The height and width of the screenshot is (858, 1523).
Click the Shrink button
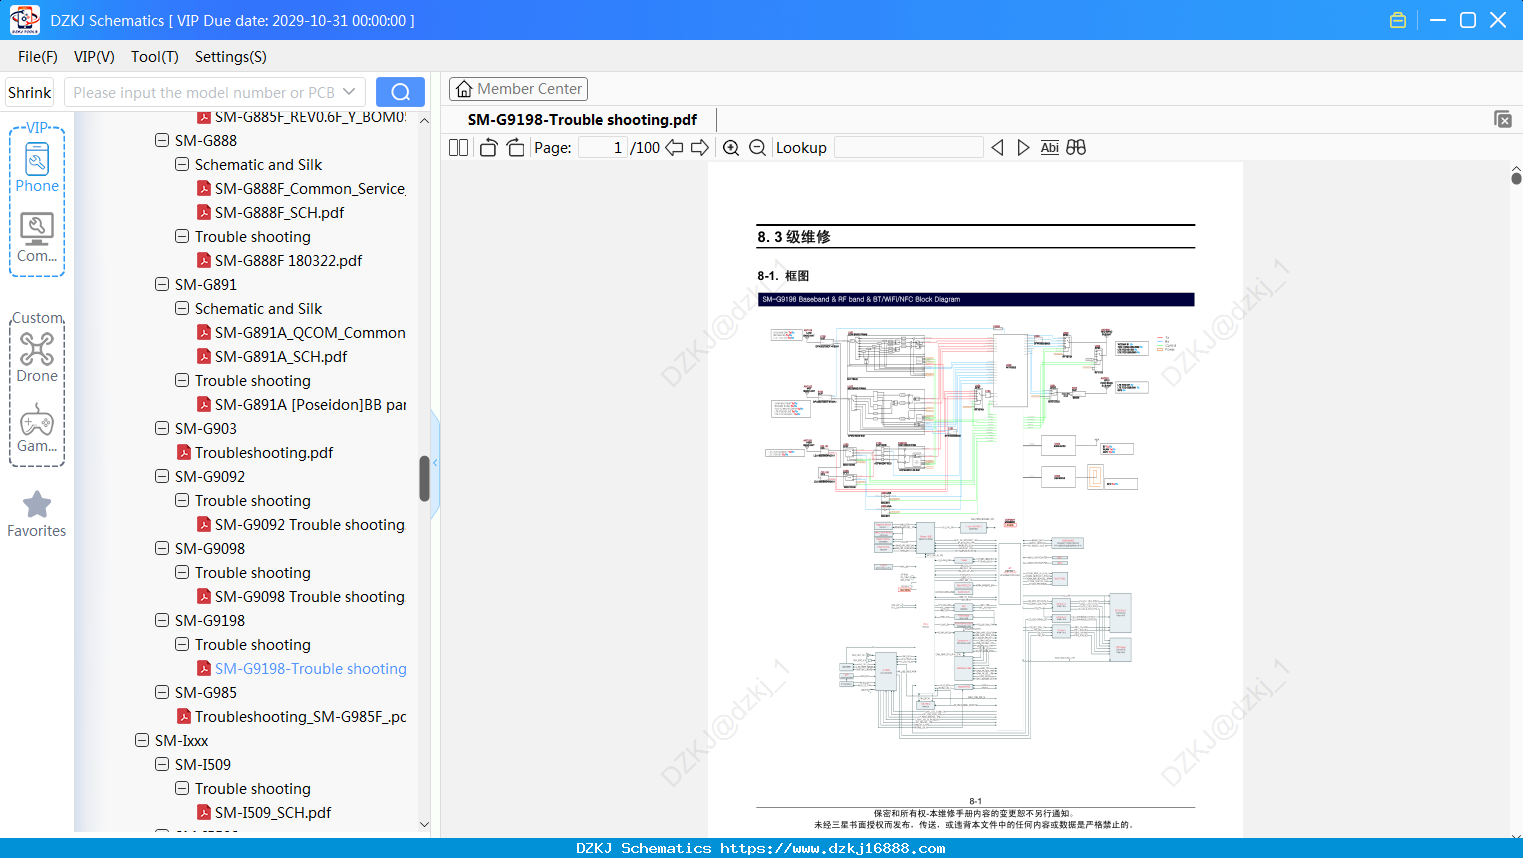click(29, 92)
